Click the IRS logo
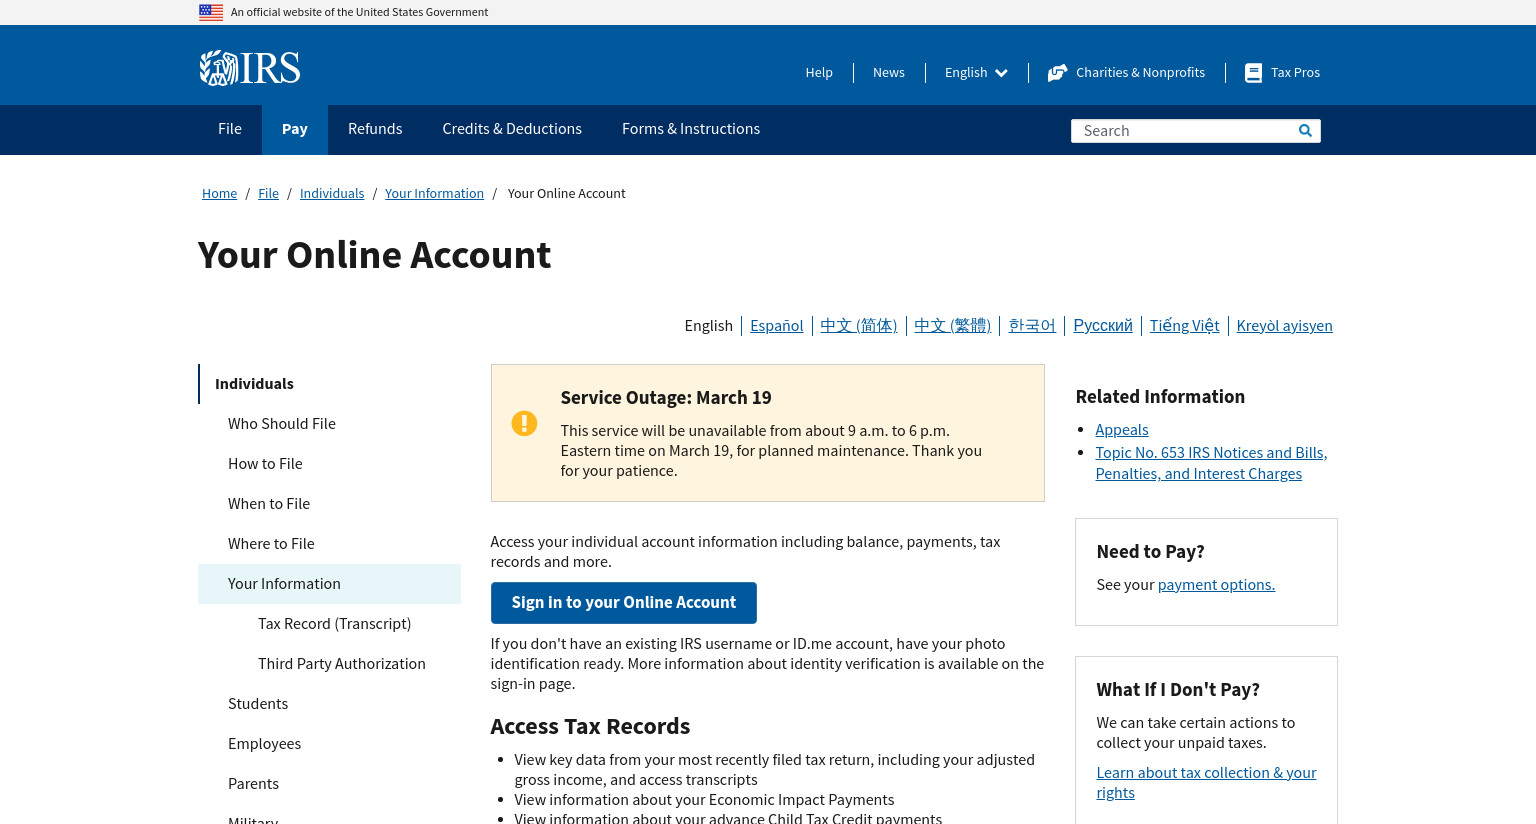Viewport: 1536px width, 824px height. [x=250, y=68]
